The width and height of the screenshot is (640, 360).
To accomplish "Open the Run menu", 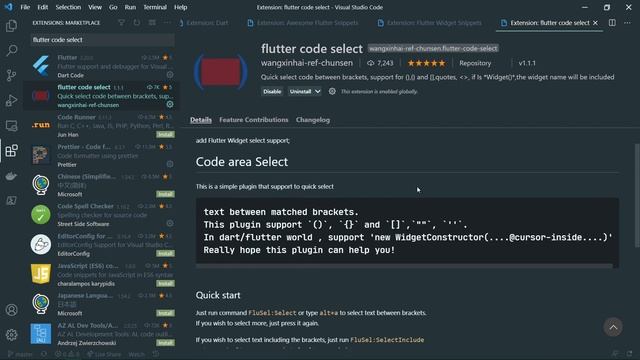I will coord(130,7).
